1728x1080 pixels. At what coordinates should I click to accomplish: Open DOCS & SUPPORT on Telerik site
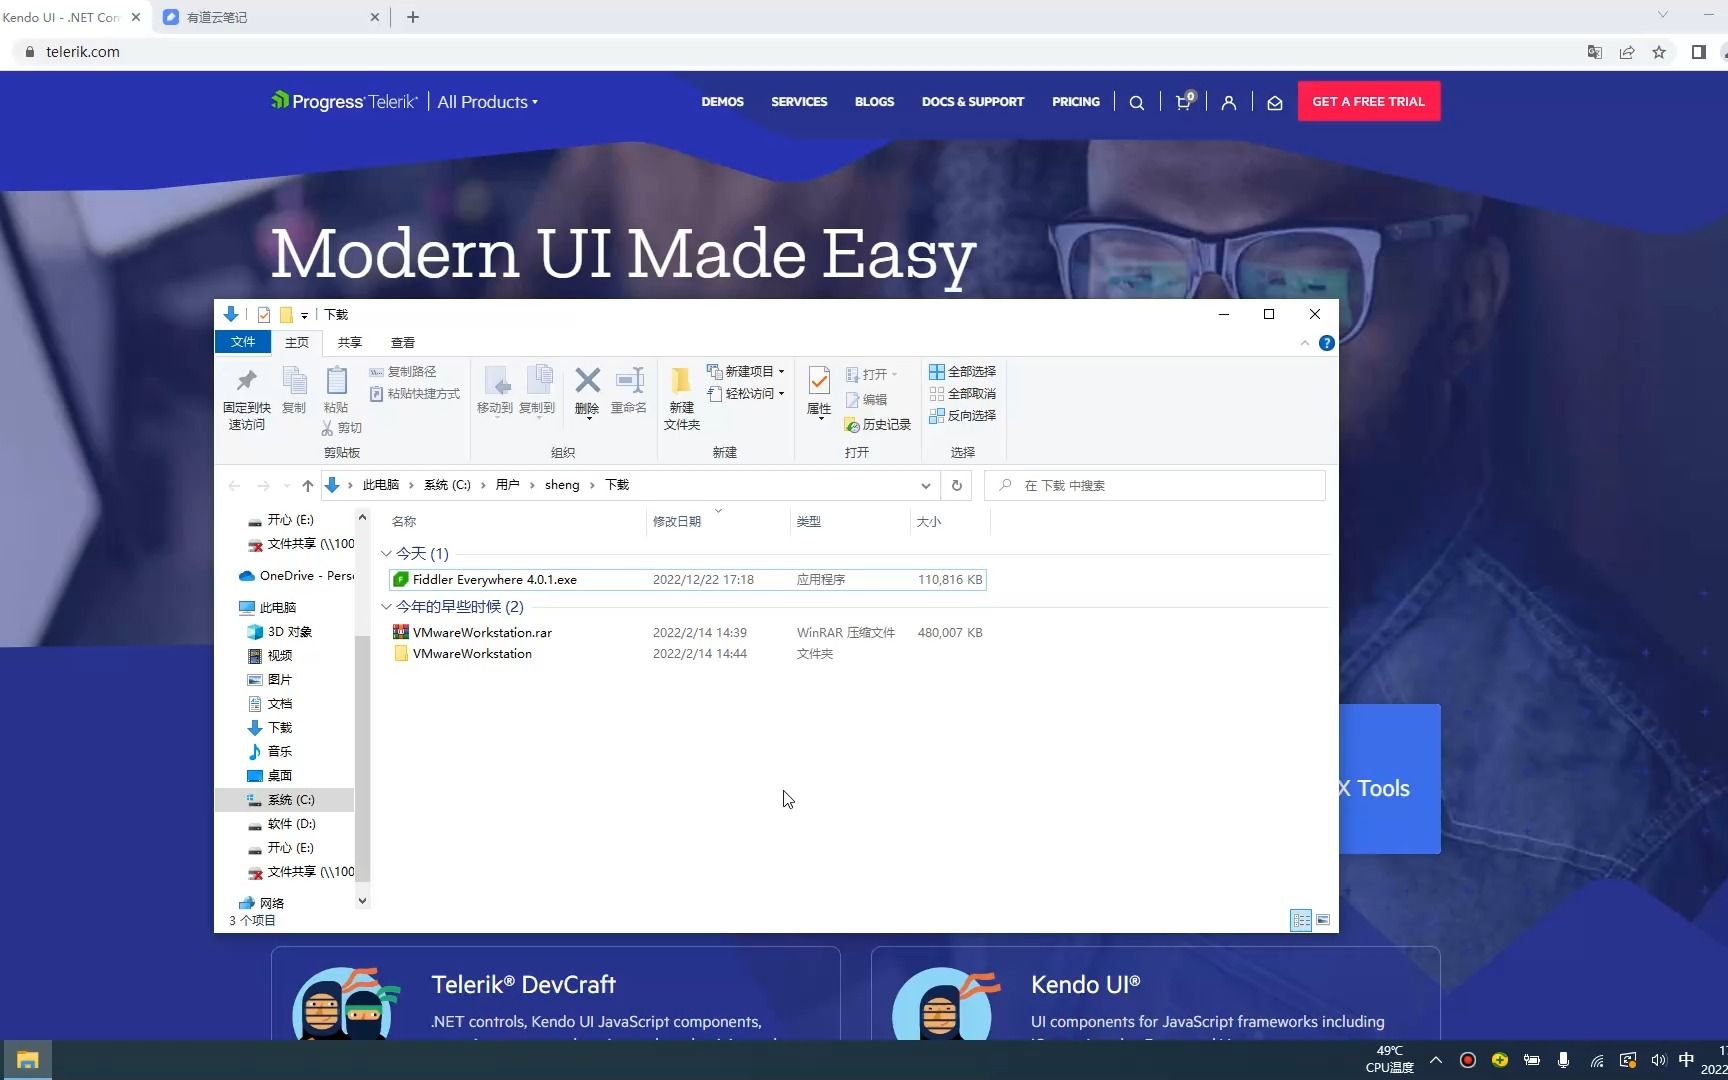coord(973,102)
